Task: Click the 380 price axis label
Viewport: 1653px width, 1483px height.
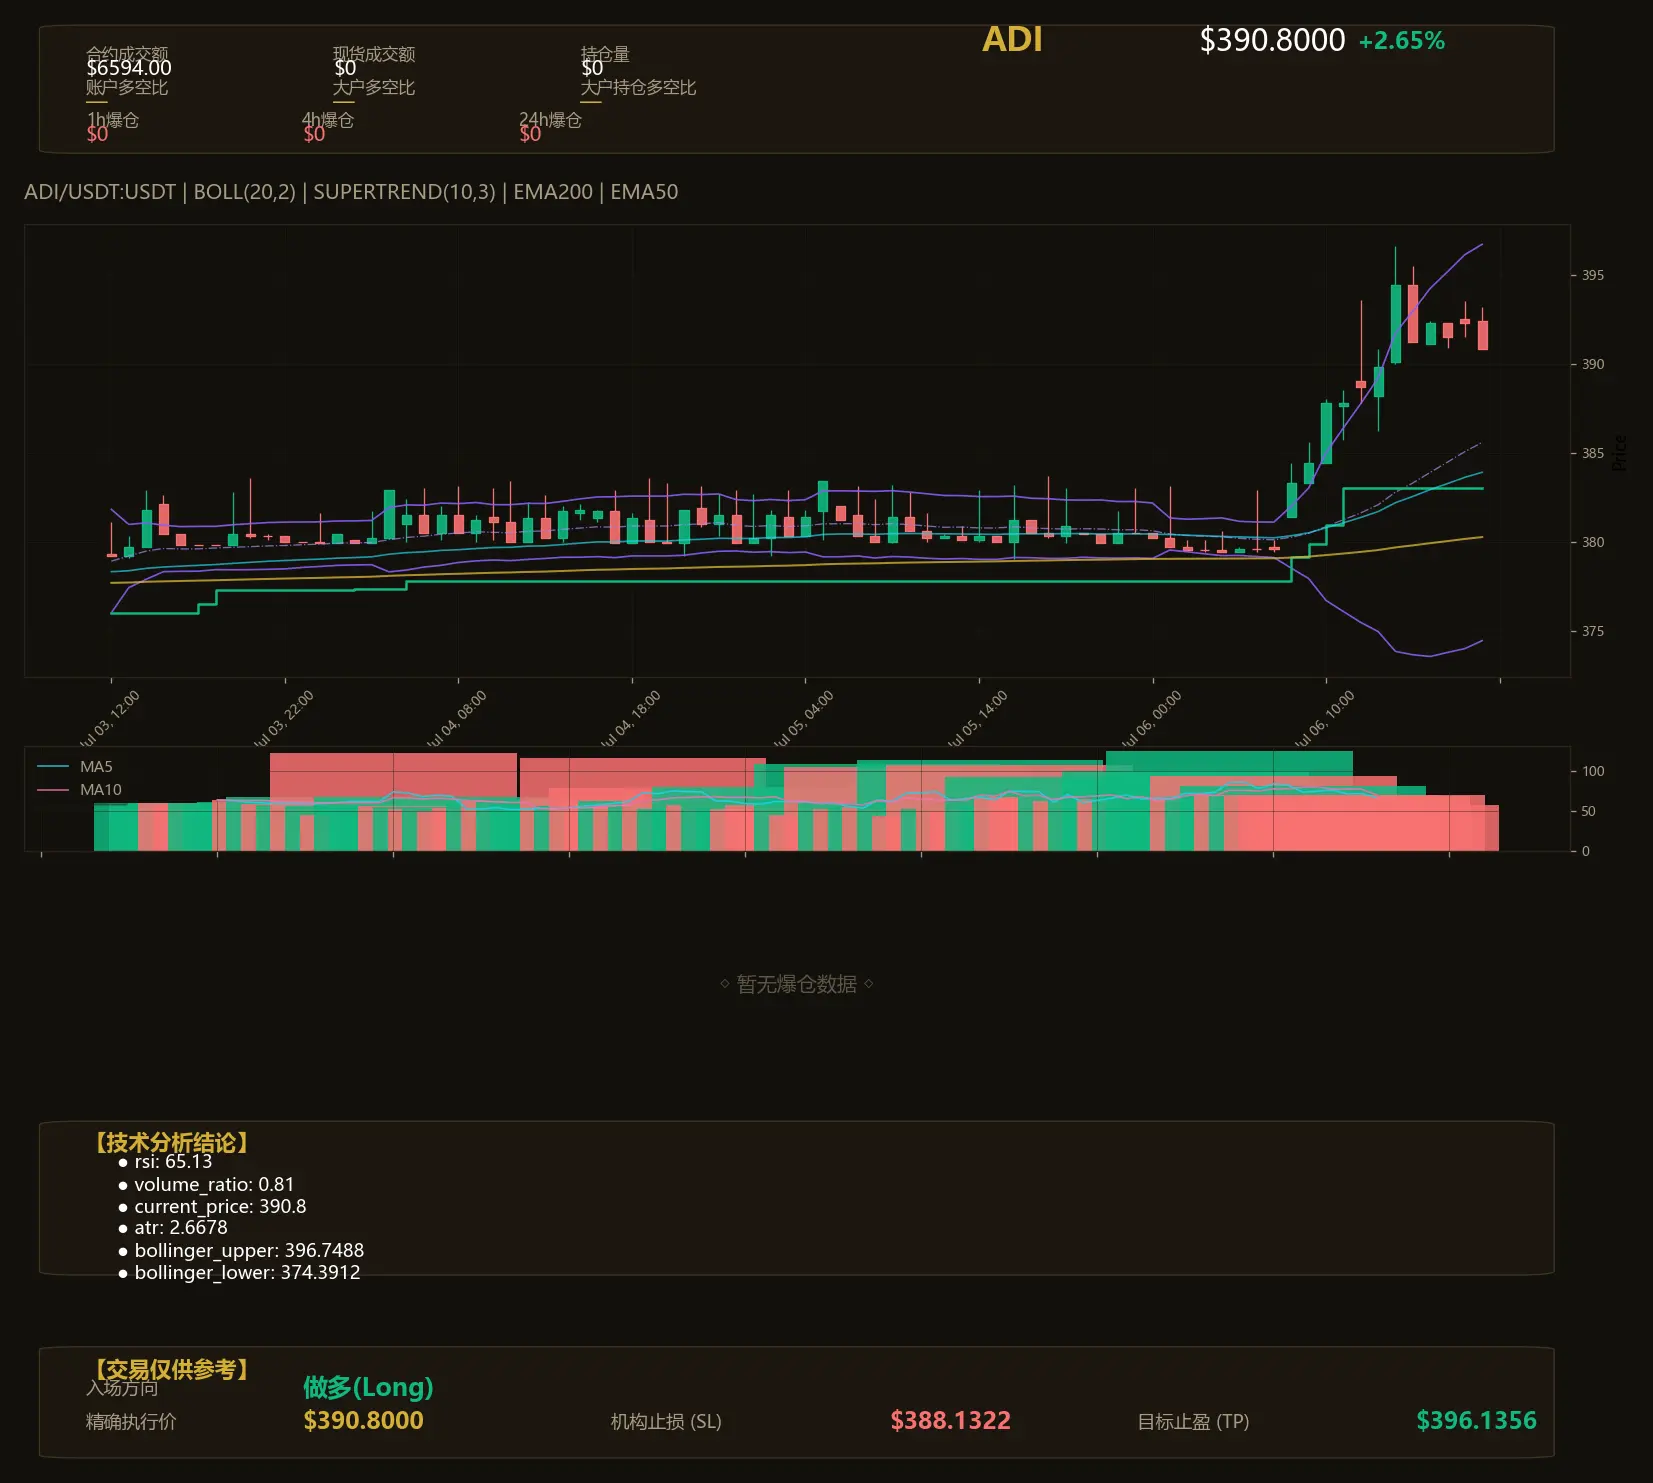Action: click(1592, 542)
